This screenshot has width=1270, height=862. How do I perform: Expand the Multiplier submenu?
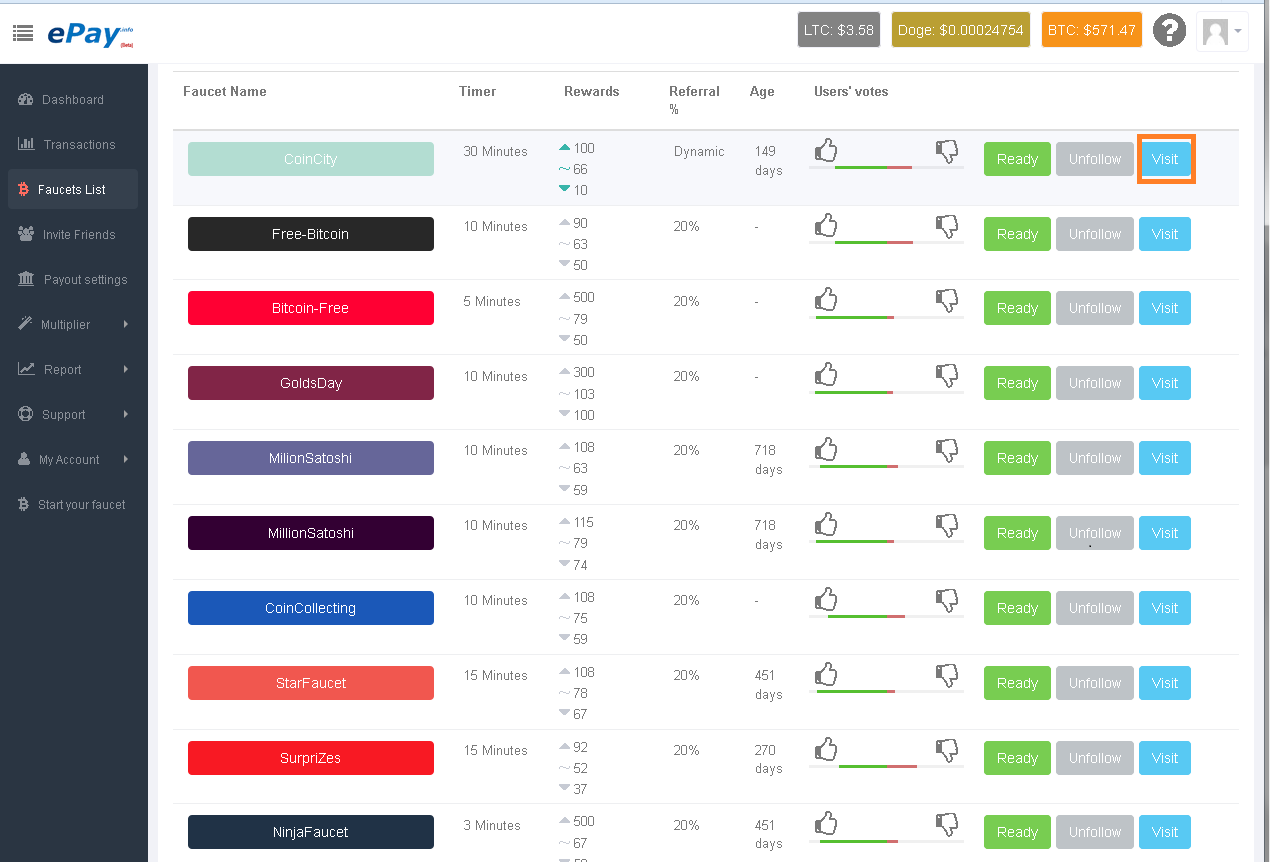73,325
